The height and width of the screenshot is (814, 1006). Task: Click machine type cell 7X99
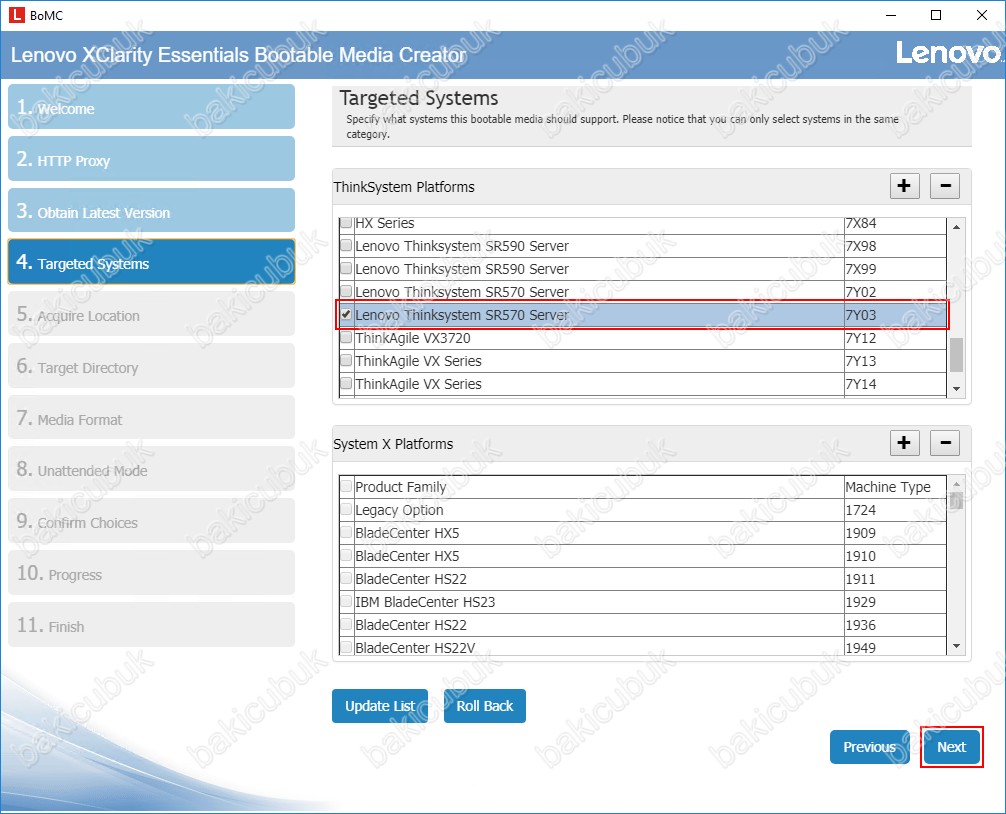(x=895, y=269)
